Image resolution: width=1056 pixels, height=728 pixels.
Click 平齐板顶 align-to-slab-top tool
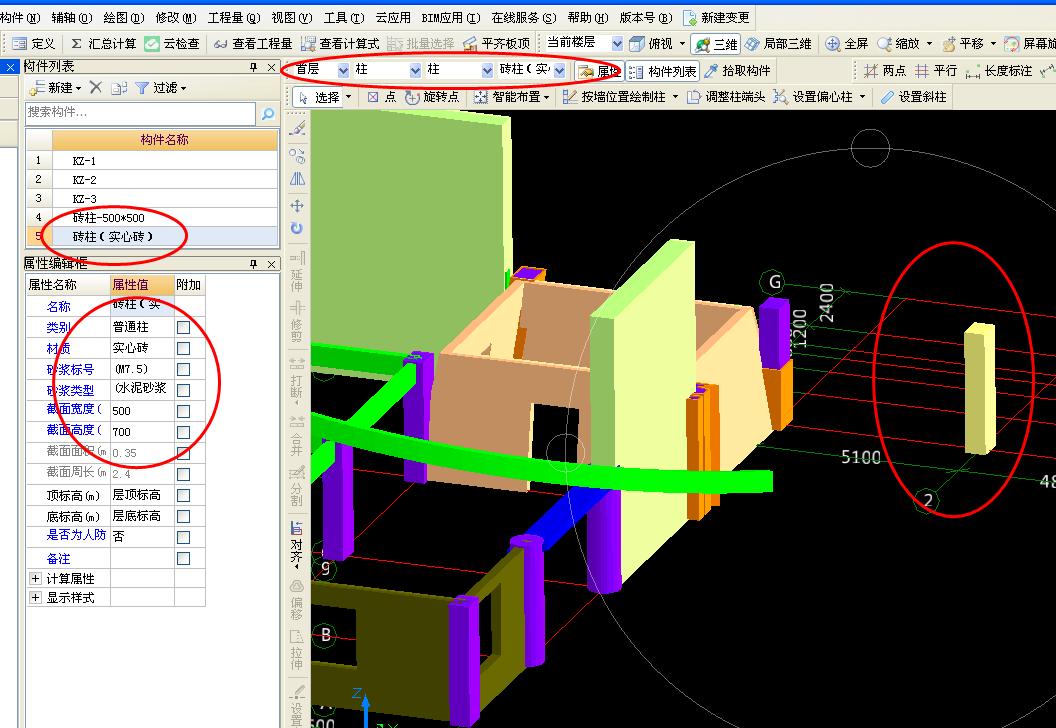(x=497, y=44)
